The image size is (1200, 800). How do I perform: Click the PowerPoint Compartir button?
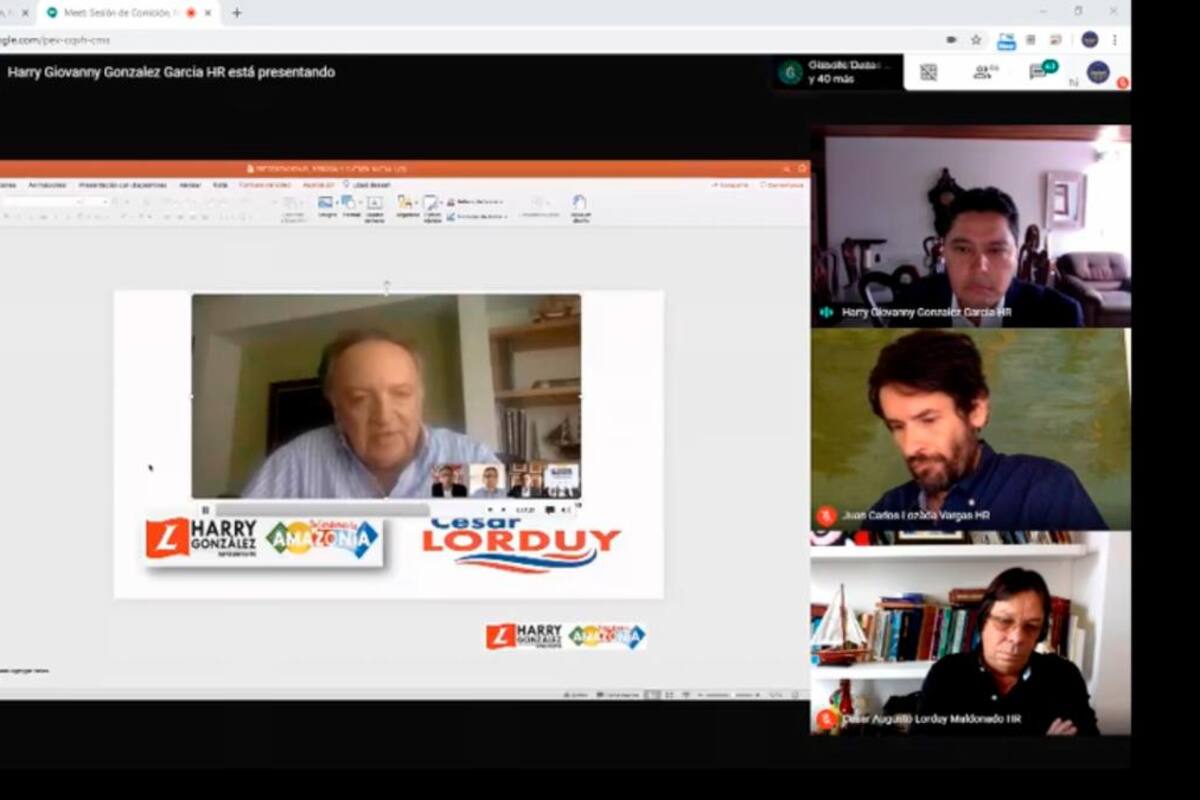(730, 185)
